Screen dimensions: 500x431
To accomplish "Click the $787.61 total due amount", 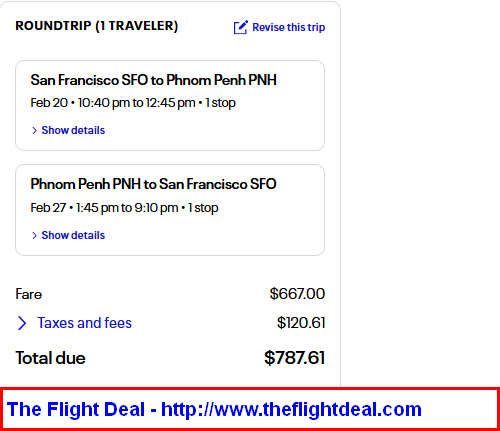I will coord(294,358).
